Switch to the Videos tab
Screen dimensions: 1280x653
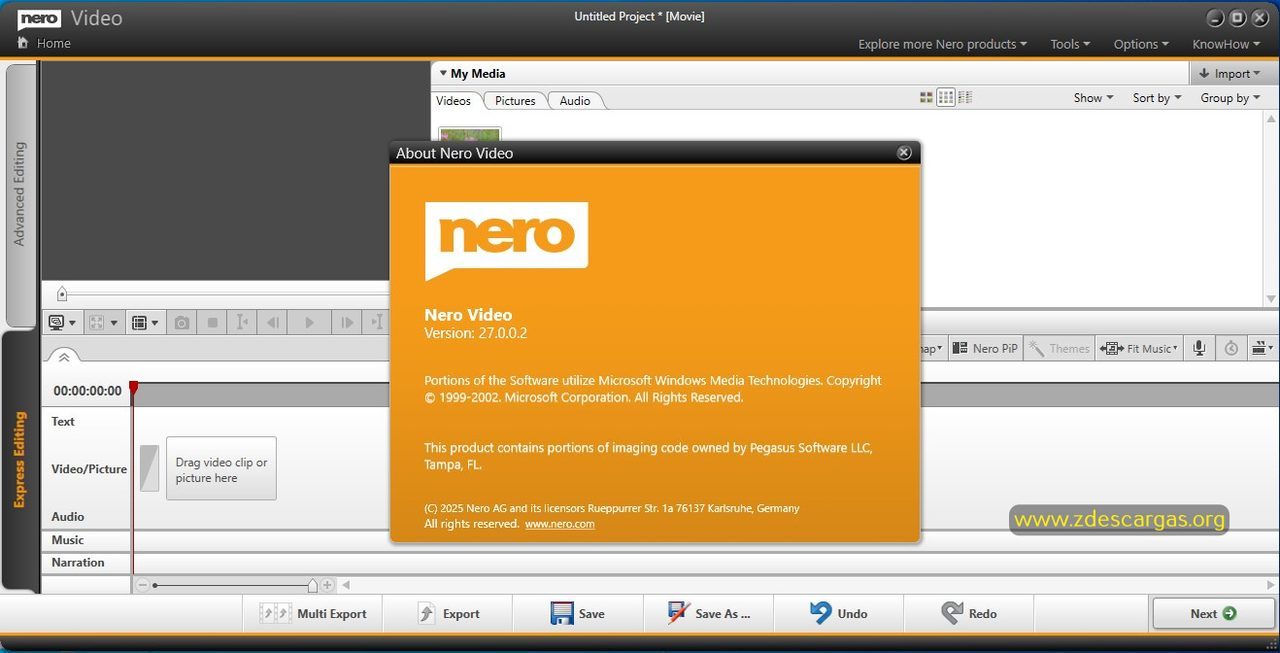coord(453,101)
